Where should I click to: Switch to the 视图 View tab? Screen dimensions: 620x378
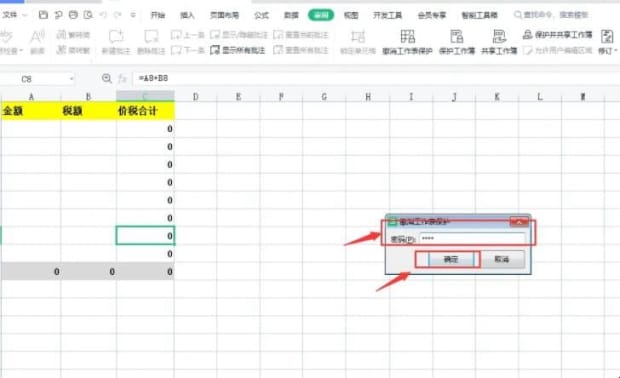[x=351, y=15]
